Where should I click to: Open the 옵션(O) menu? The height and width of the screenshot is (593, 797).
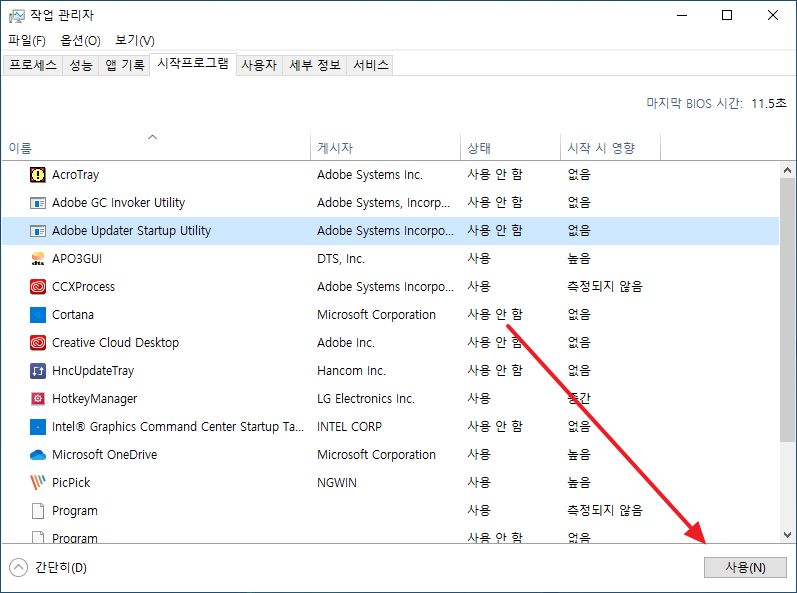(80, 40)
